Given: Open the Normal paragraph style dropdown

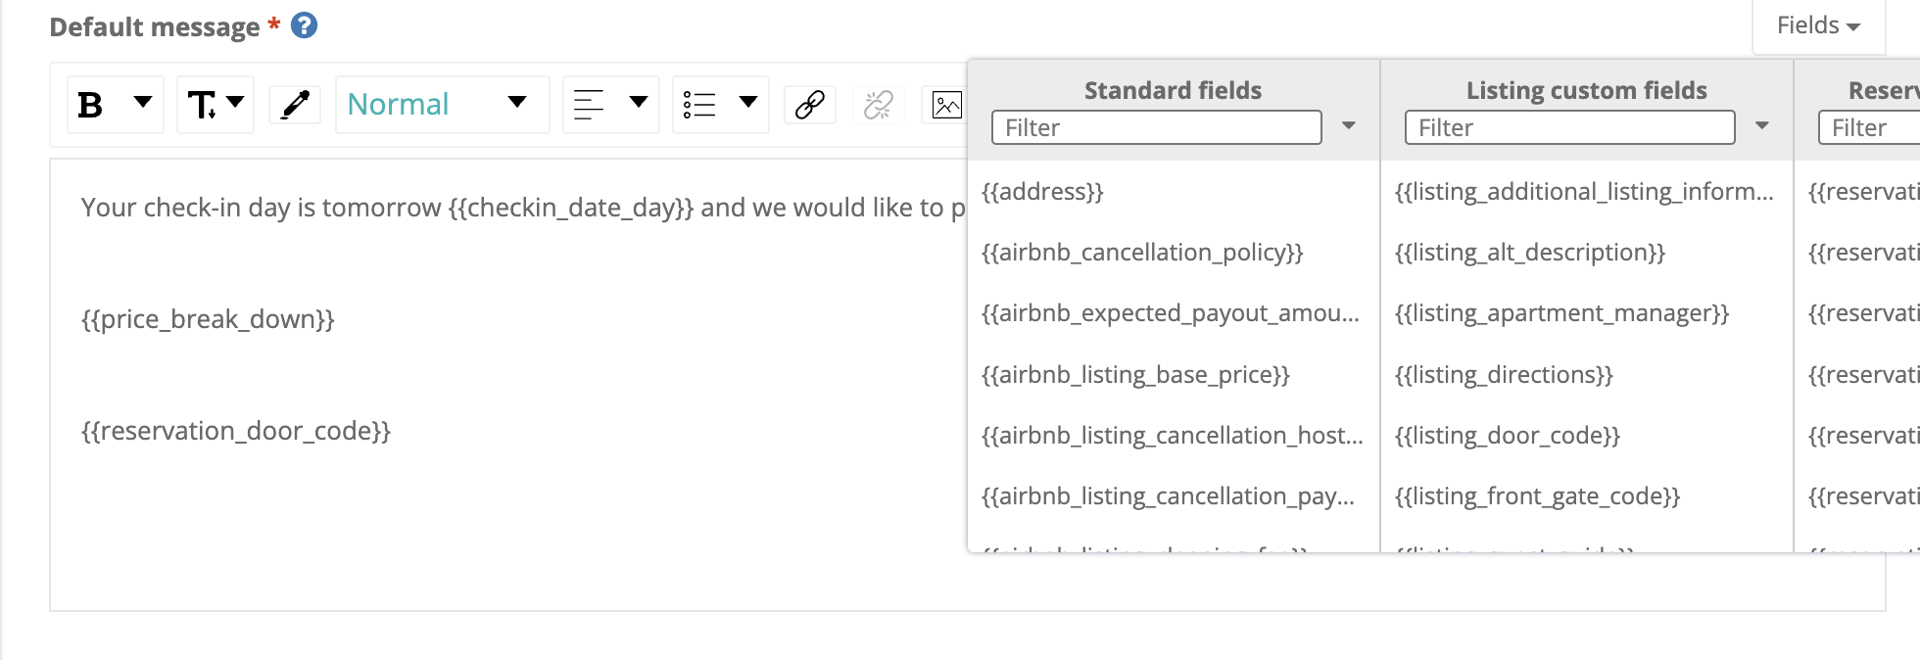Looking at the screenshot, I should [442, 104].
